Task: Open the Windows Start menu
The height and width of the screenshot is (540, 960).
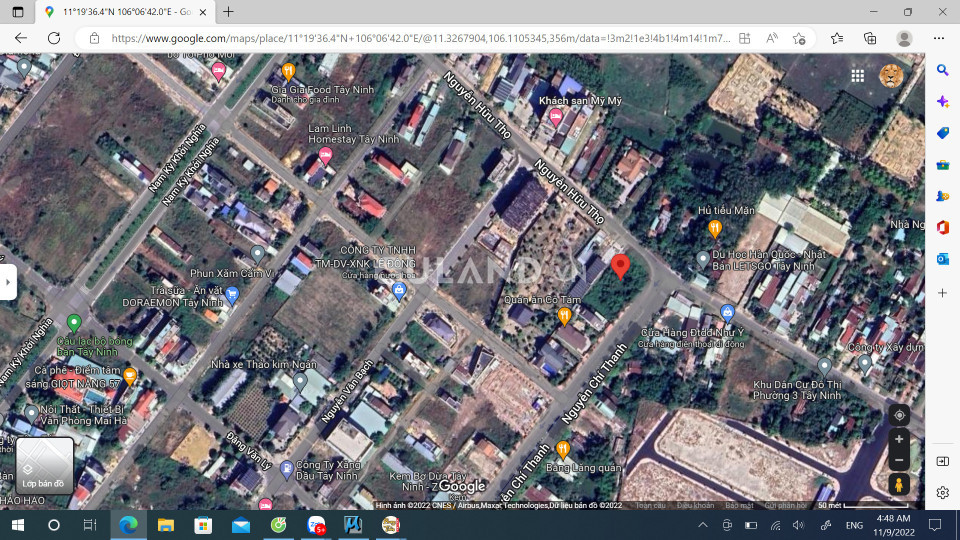Action: tap(18, 525)
